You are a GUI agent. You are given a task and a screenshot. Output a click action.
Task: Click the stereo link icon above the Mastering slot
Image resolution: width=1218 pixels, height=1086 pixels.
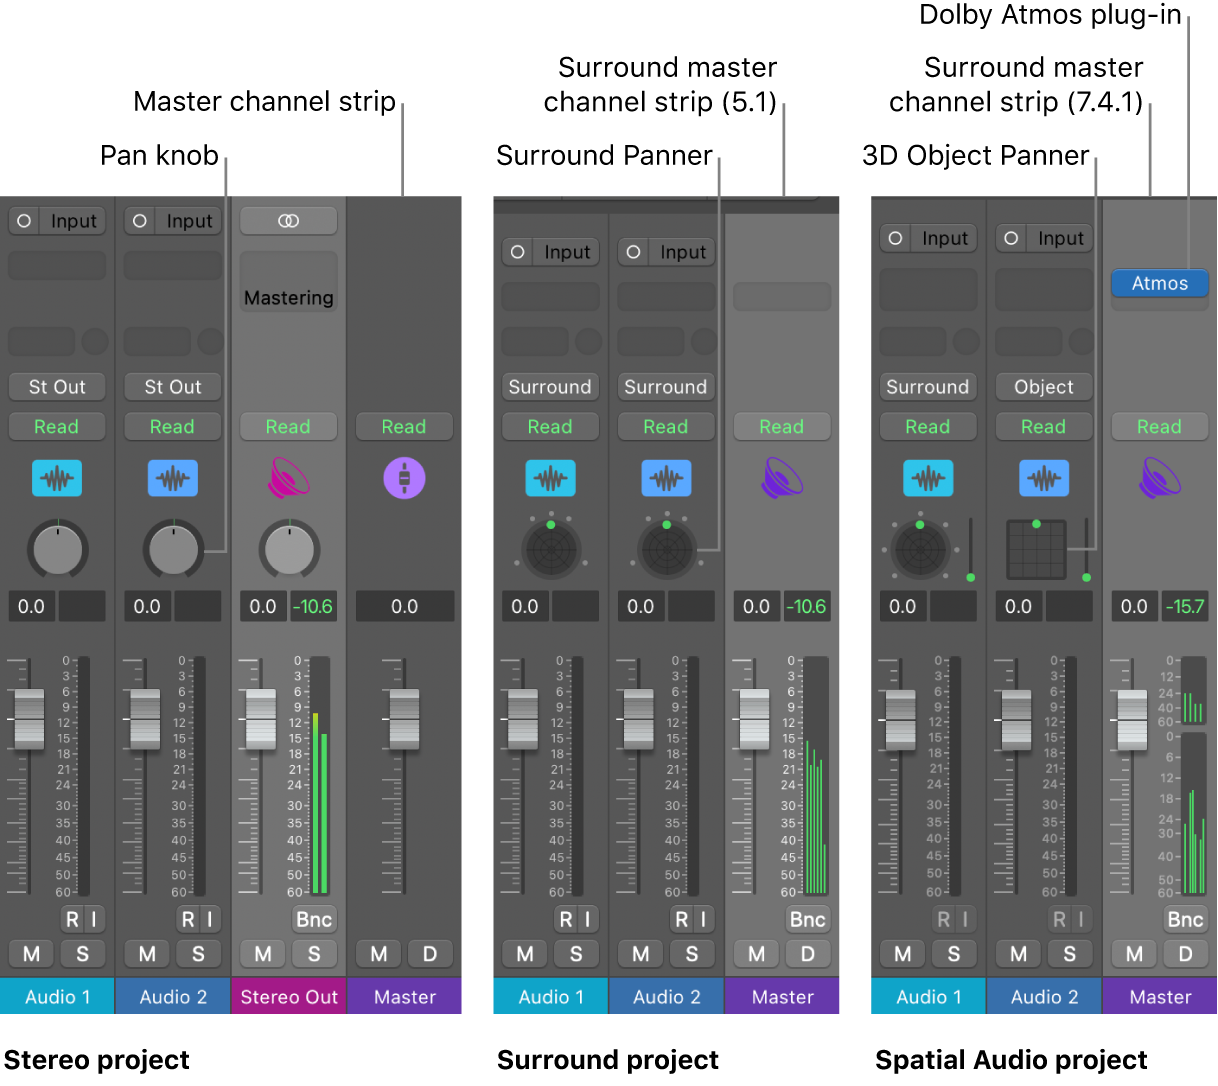(289, 220)
